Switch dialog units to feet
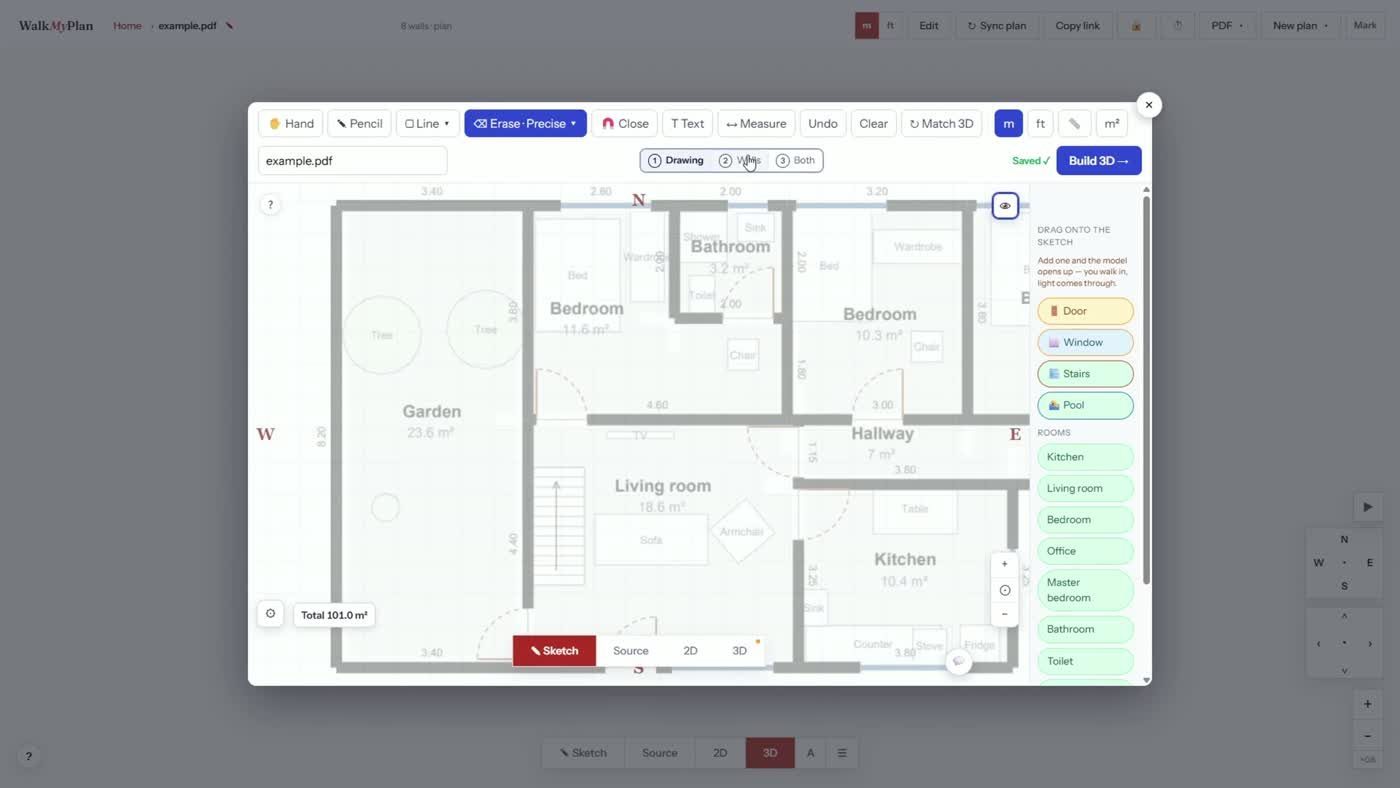Viewport: 1400px width, 788px height. pos(1040,123)
